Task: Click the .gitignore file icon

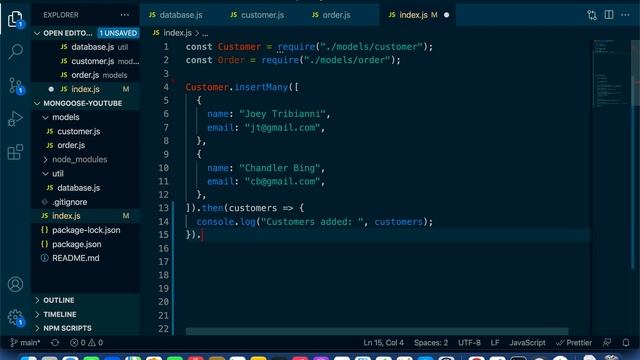Action: 44,202
